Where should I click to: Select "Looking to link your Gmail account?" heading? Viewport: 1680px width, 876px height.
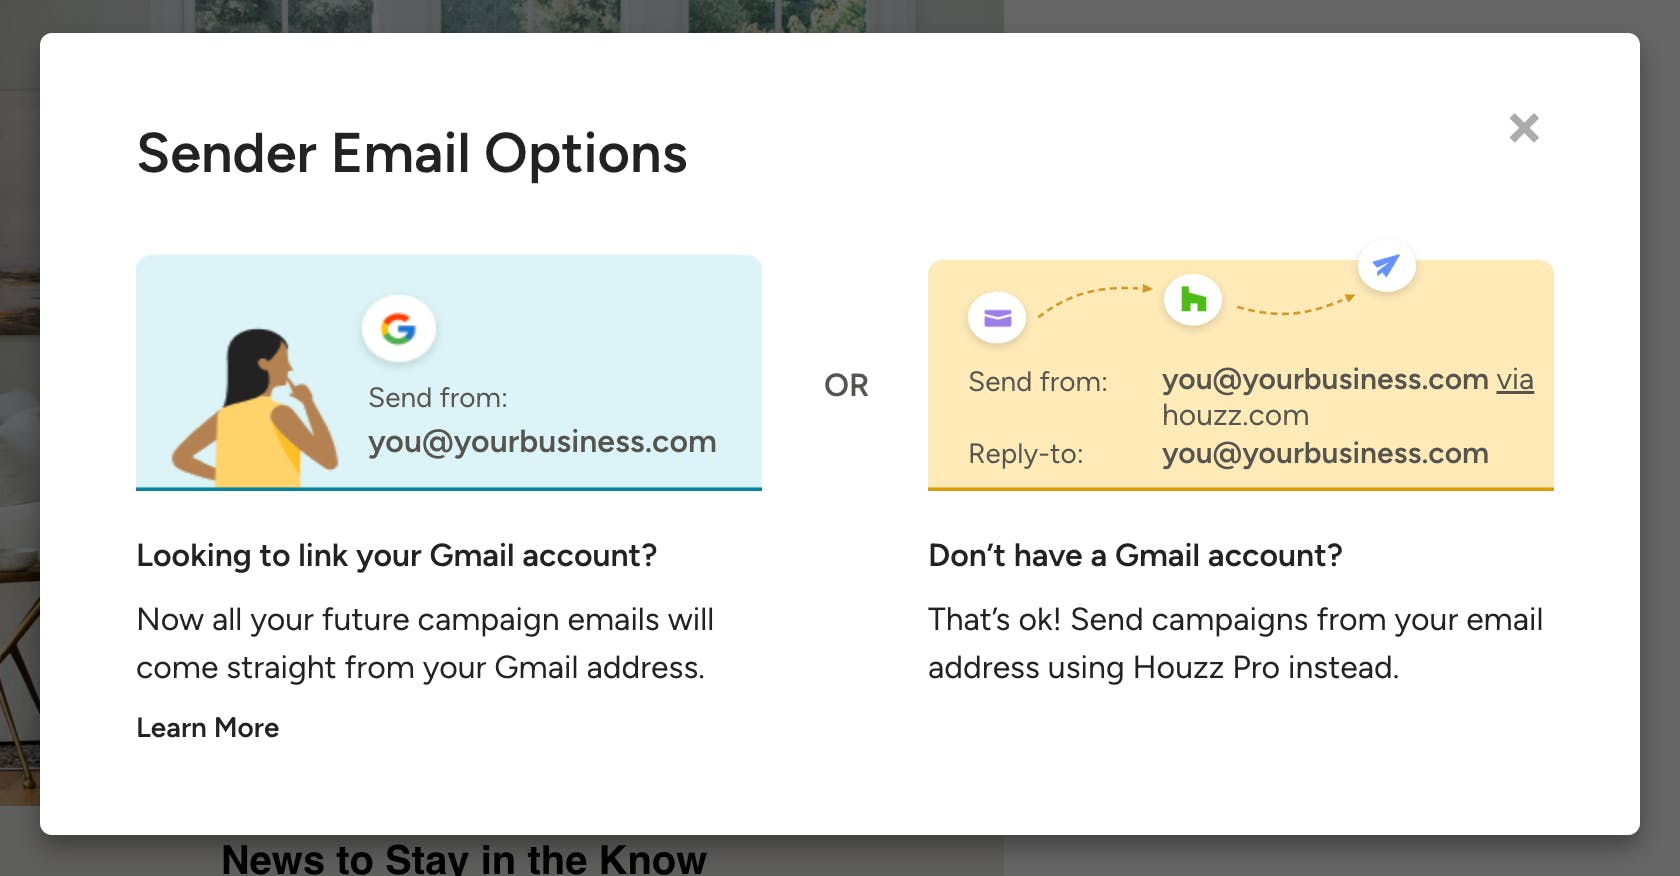397,556
